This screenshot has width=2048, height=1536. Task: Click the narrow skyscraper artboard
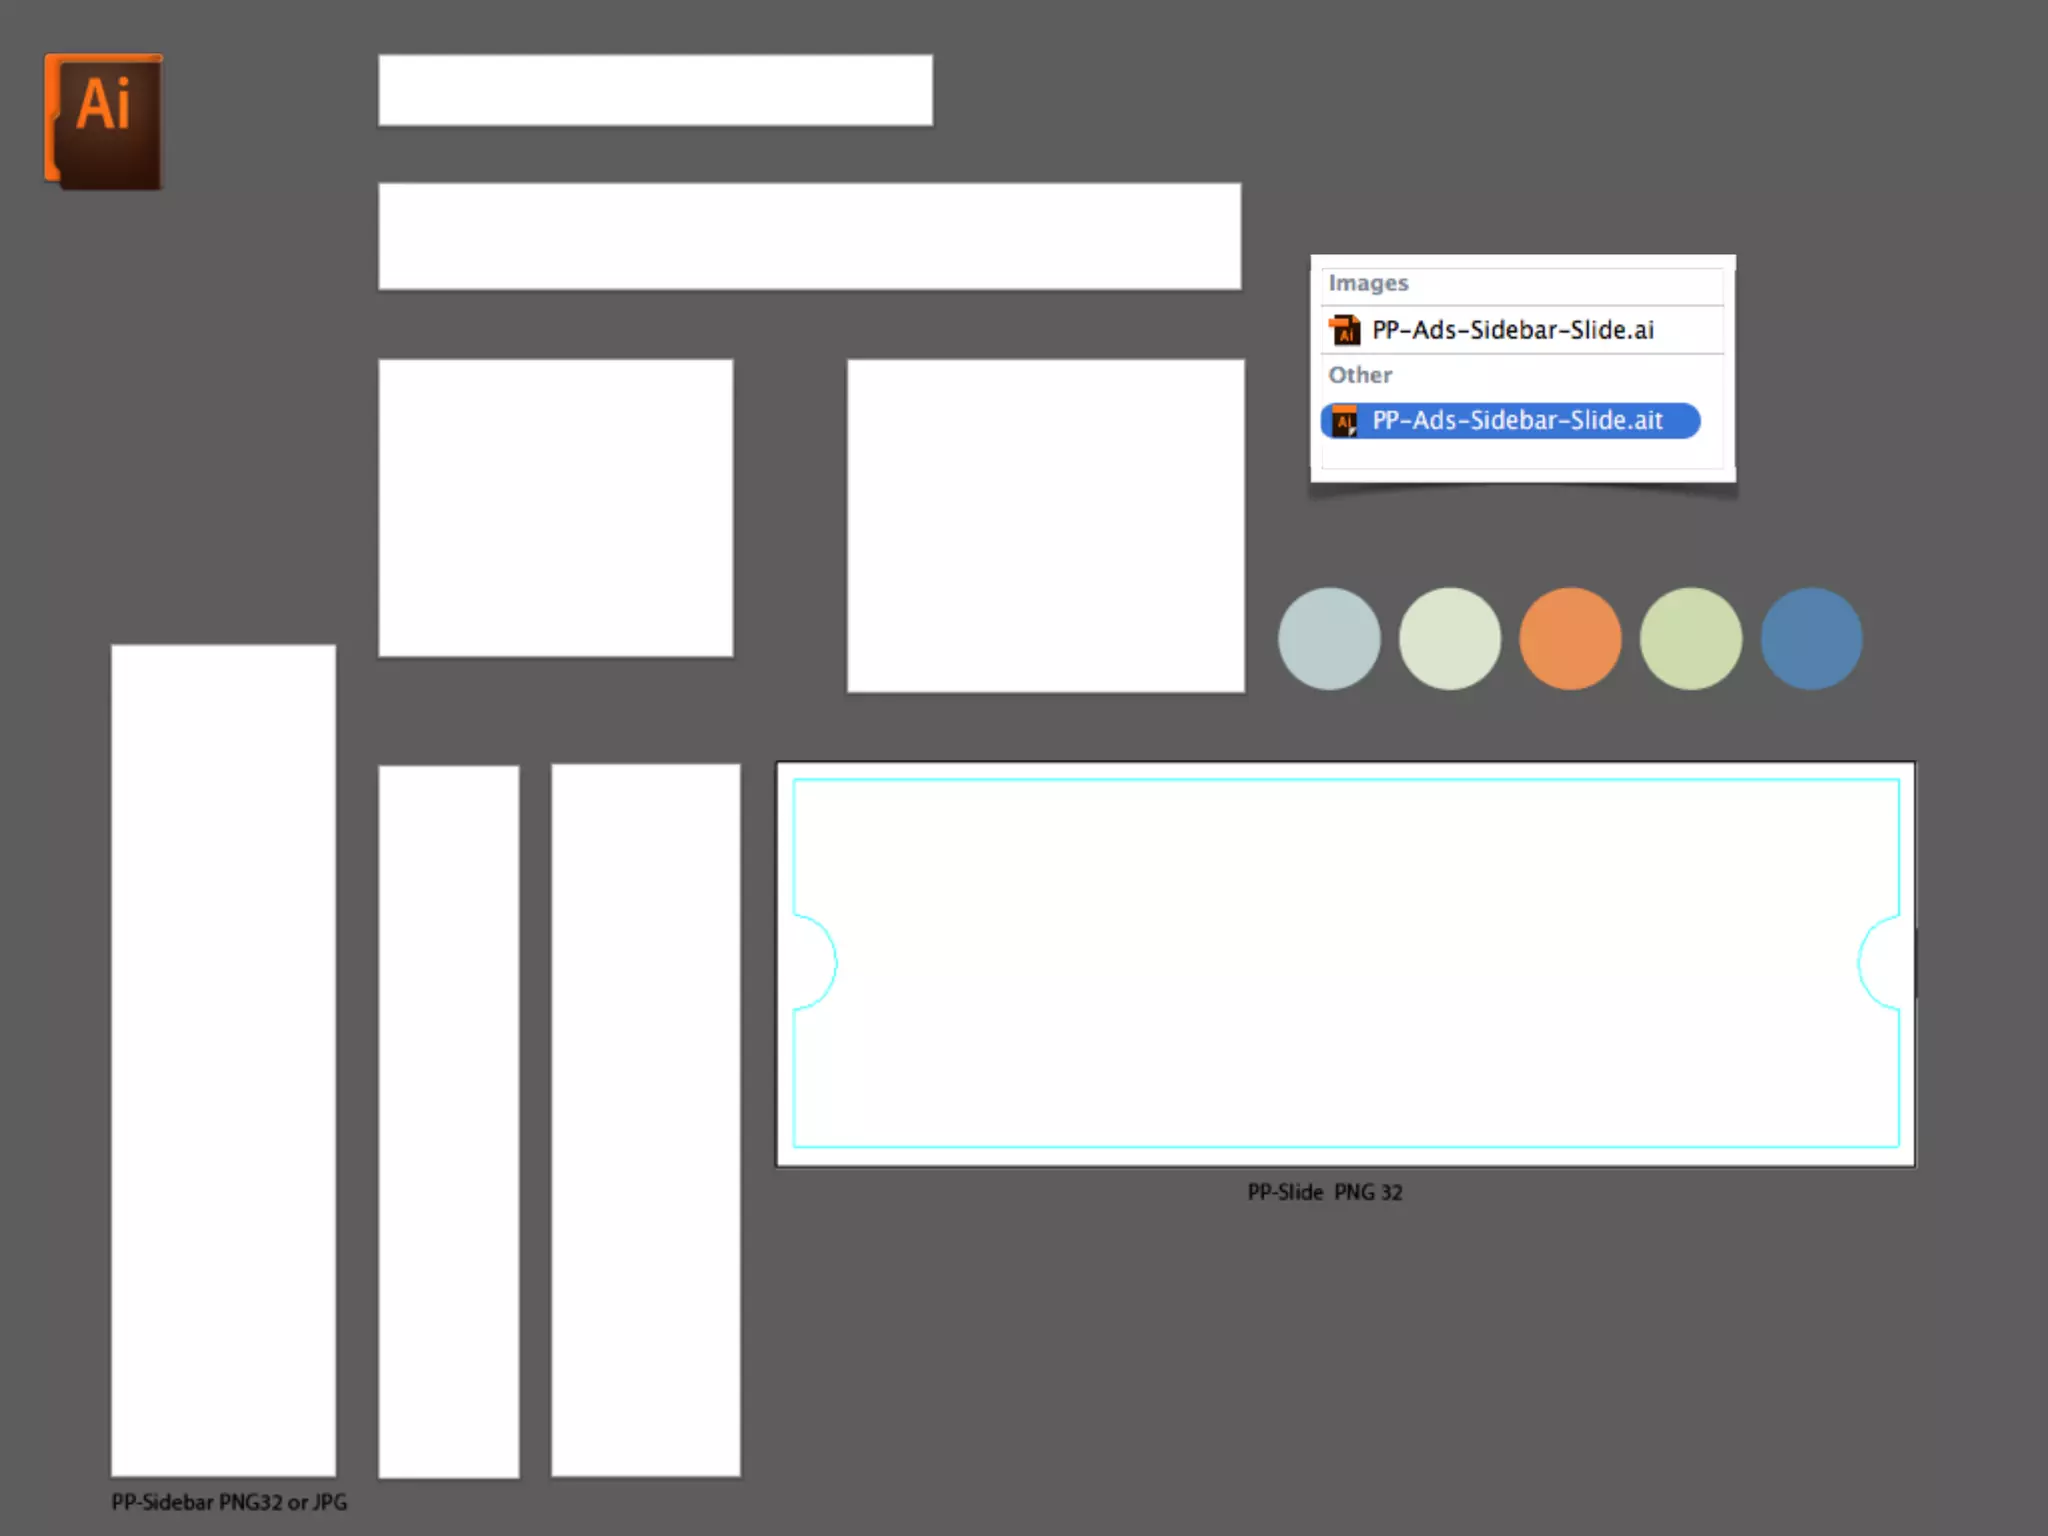click(448, 1121)
